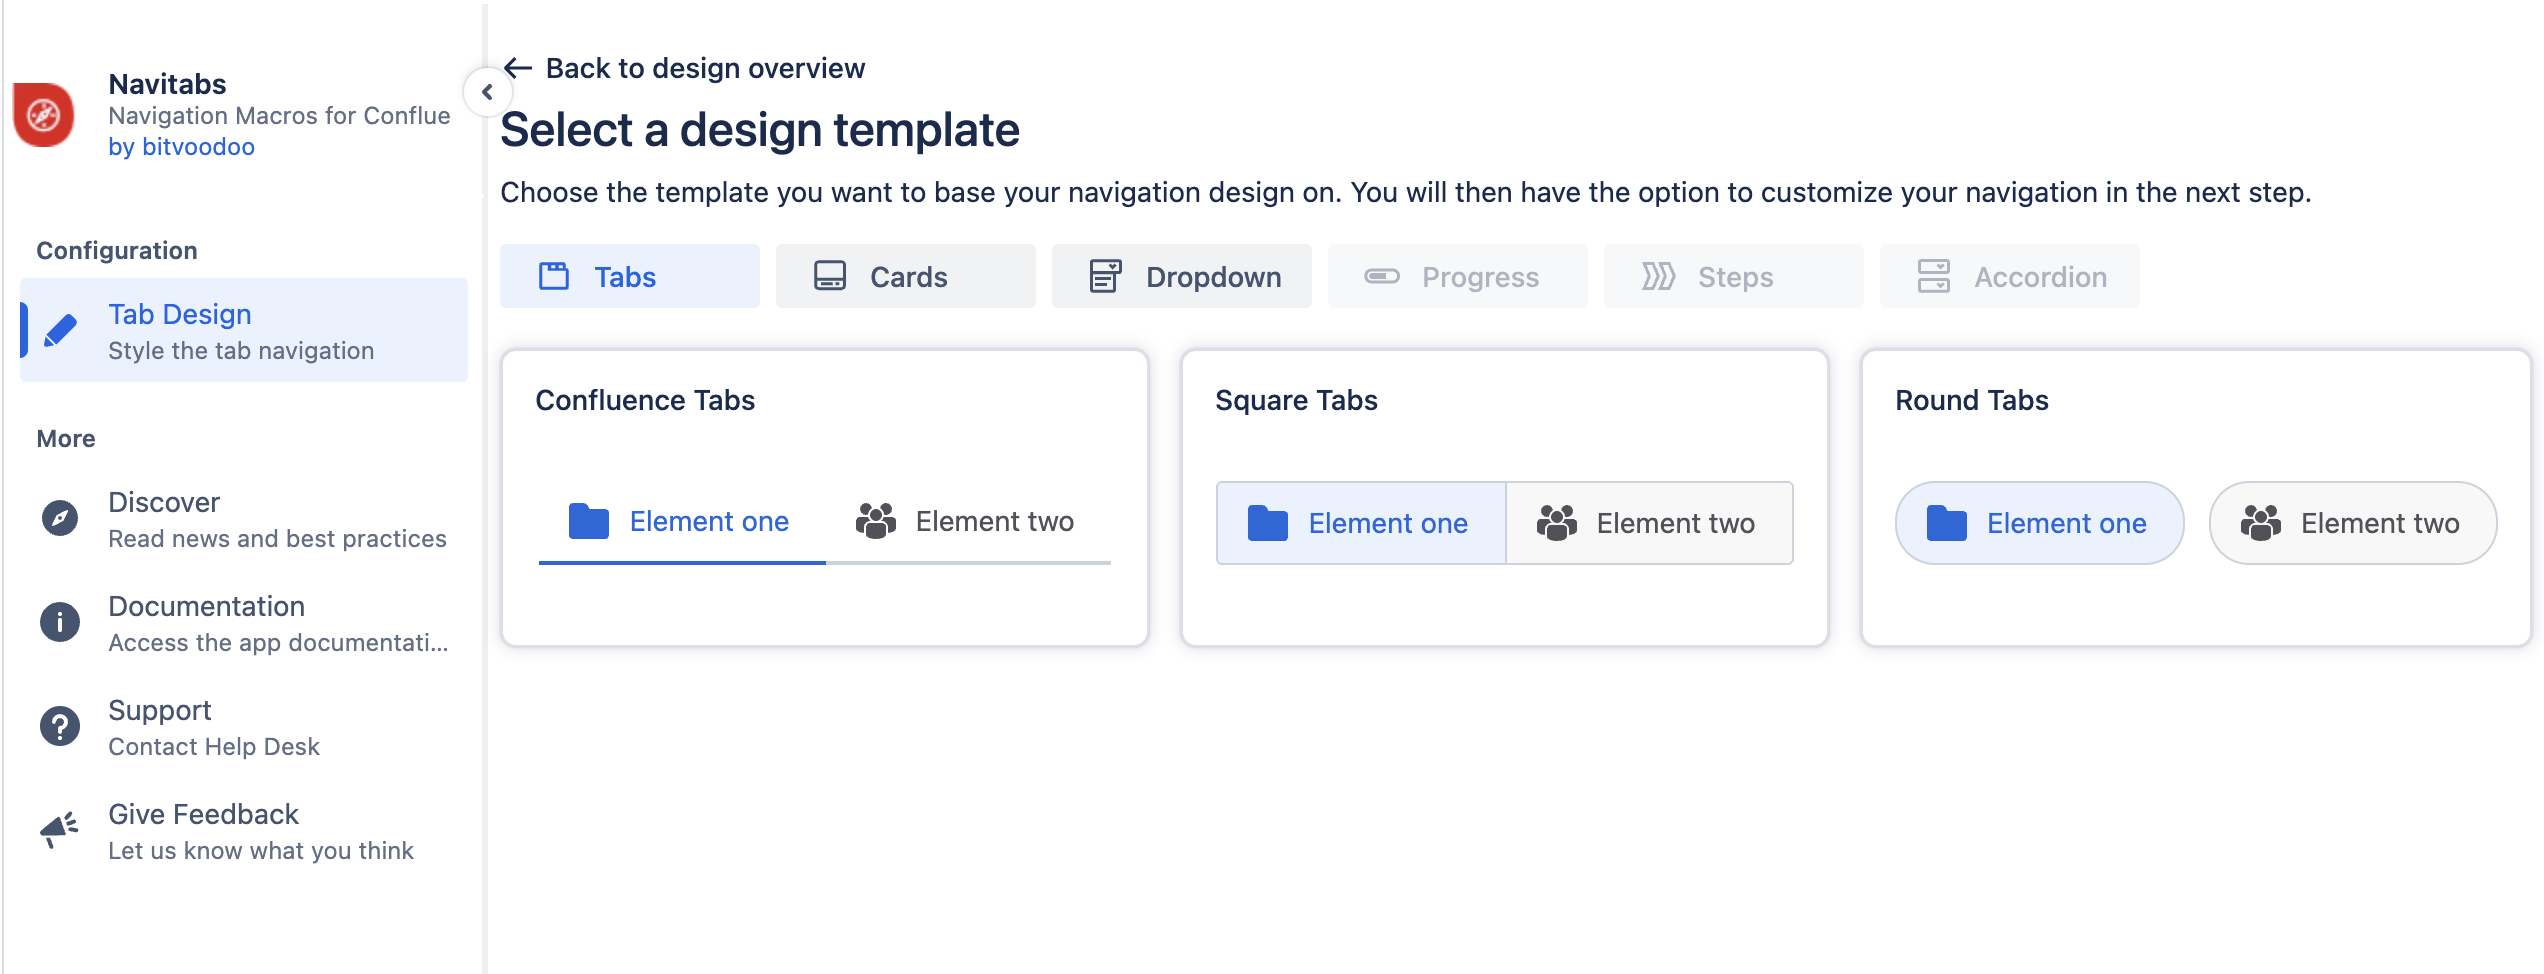
Task: Click the Support question mark icon
Action: [60, 726]
